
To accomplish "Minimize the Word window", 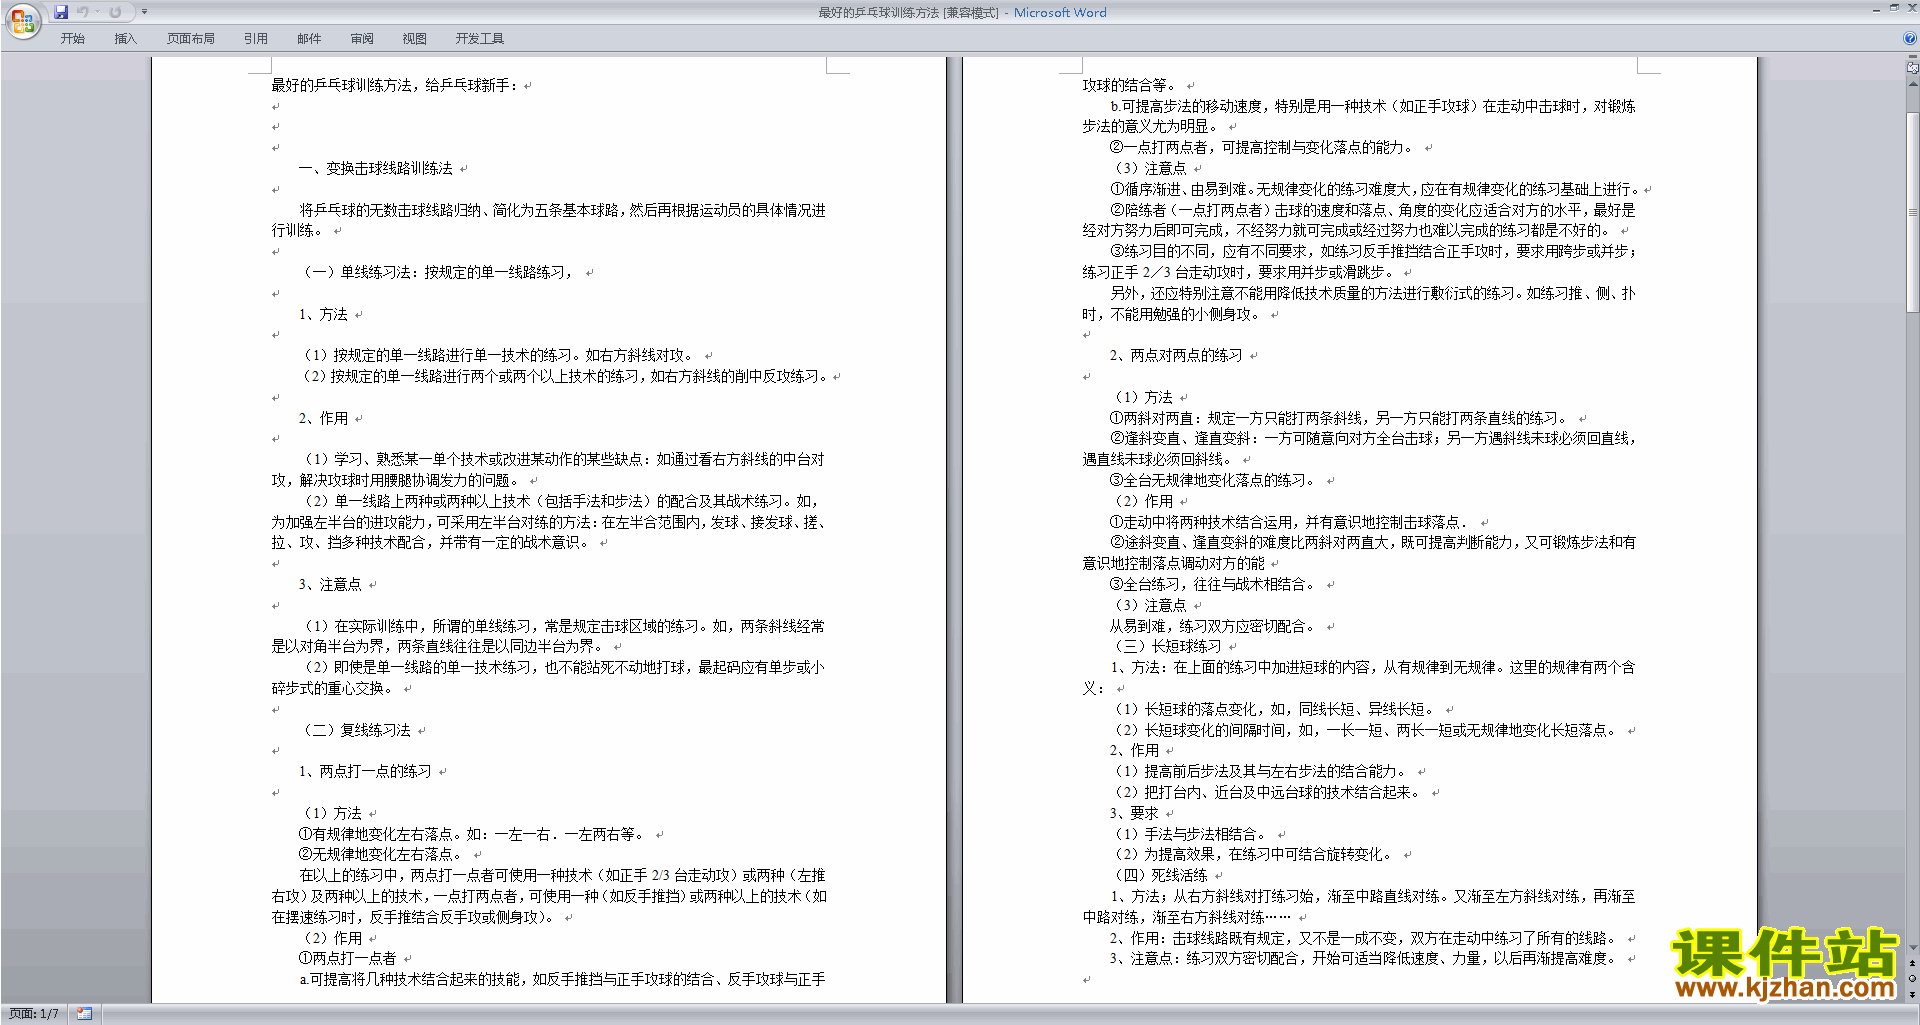I will click(x=1876, y=9).
